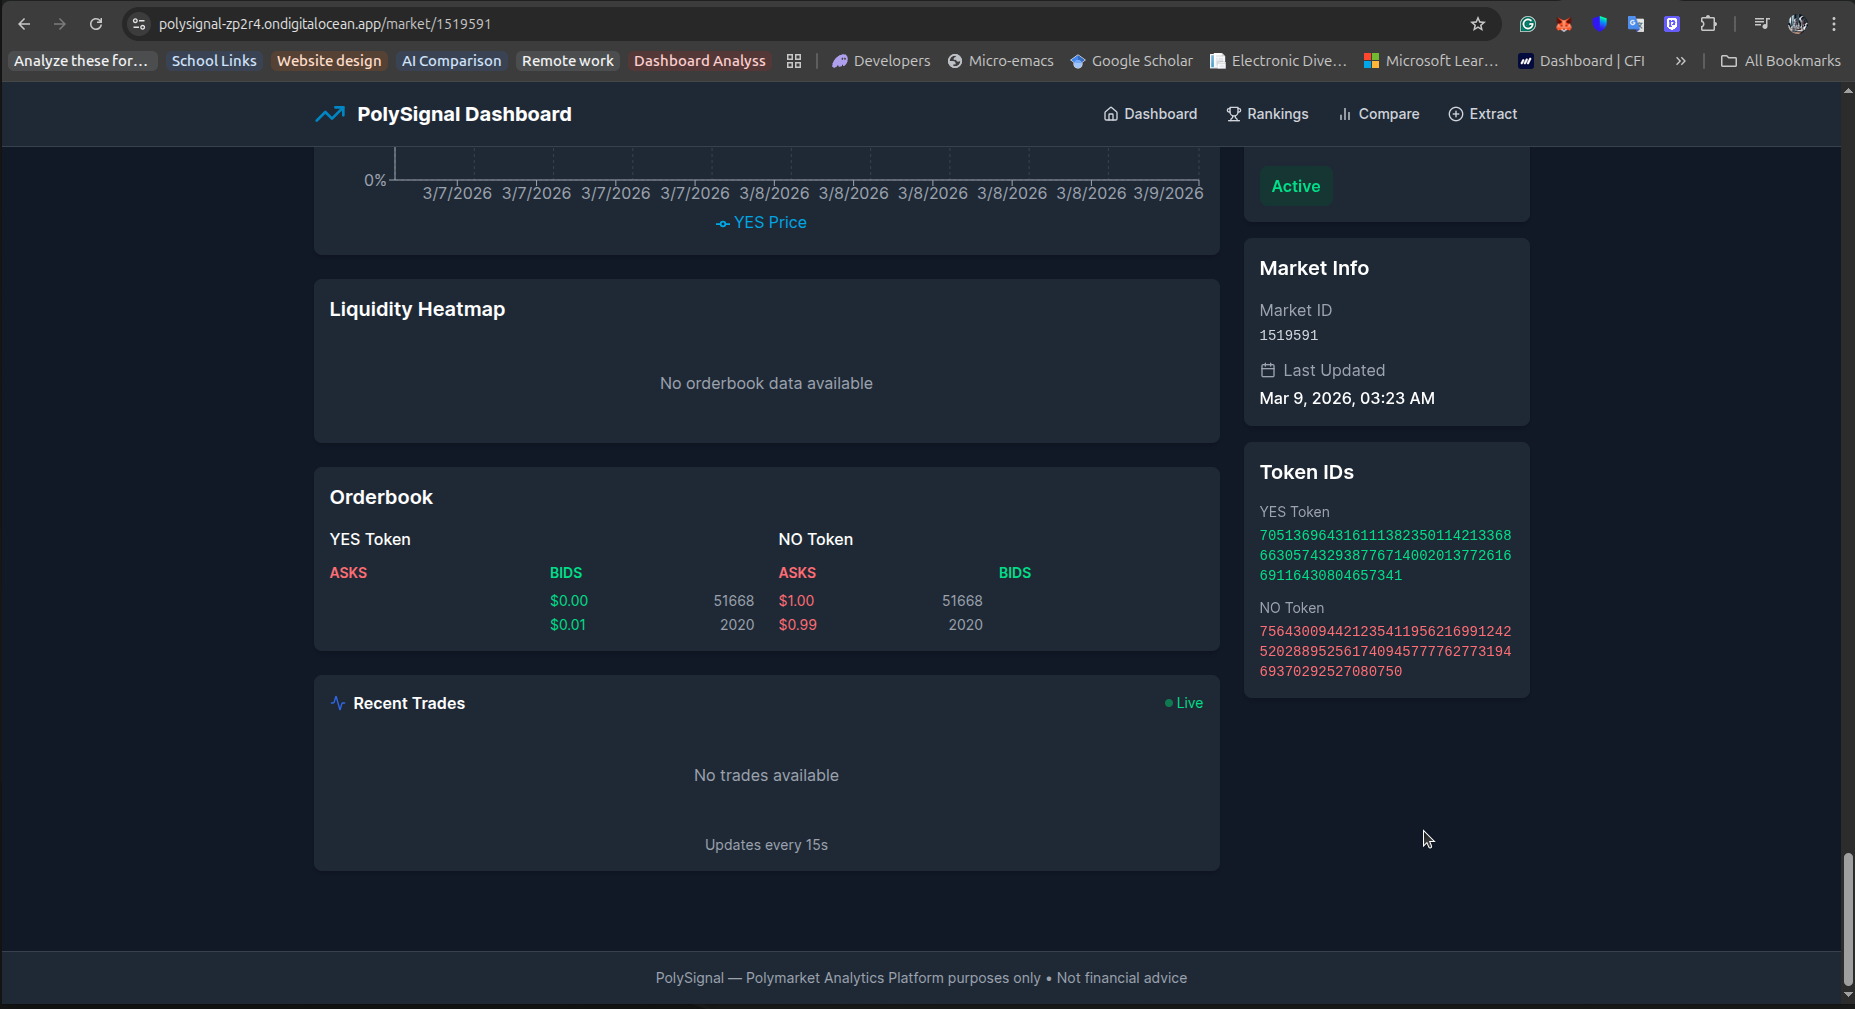Toggle the YES Price legend entry
The height and width of the screenshot is (1009, 1855).
tap(761, 222)
